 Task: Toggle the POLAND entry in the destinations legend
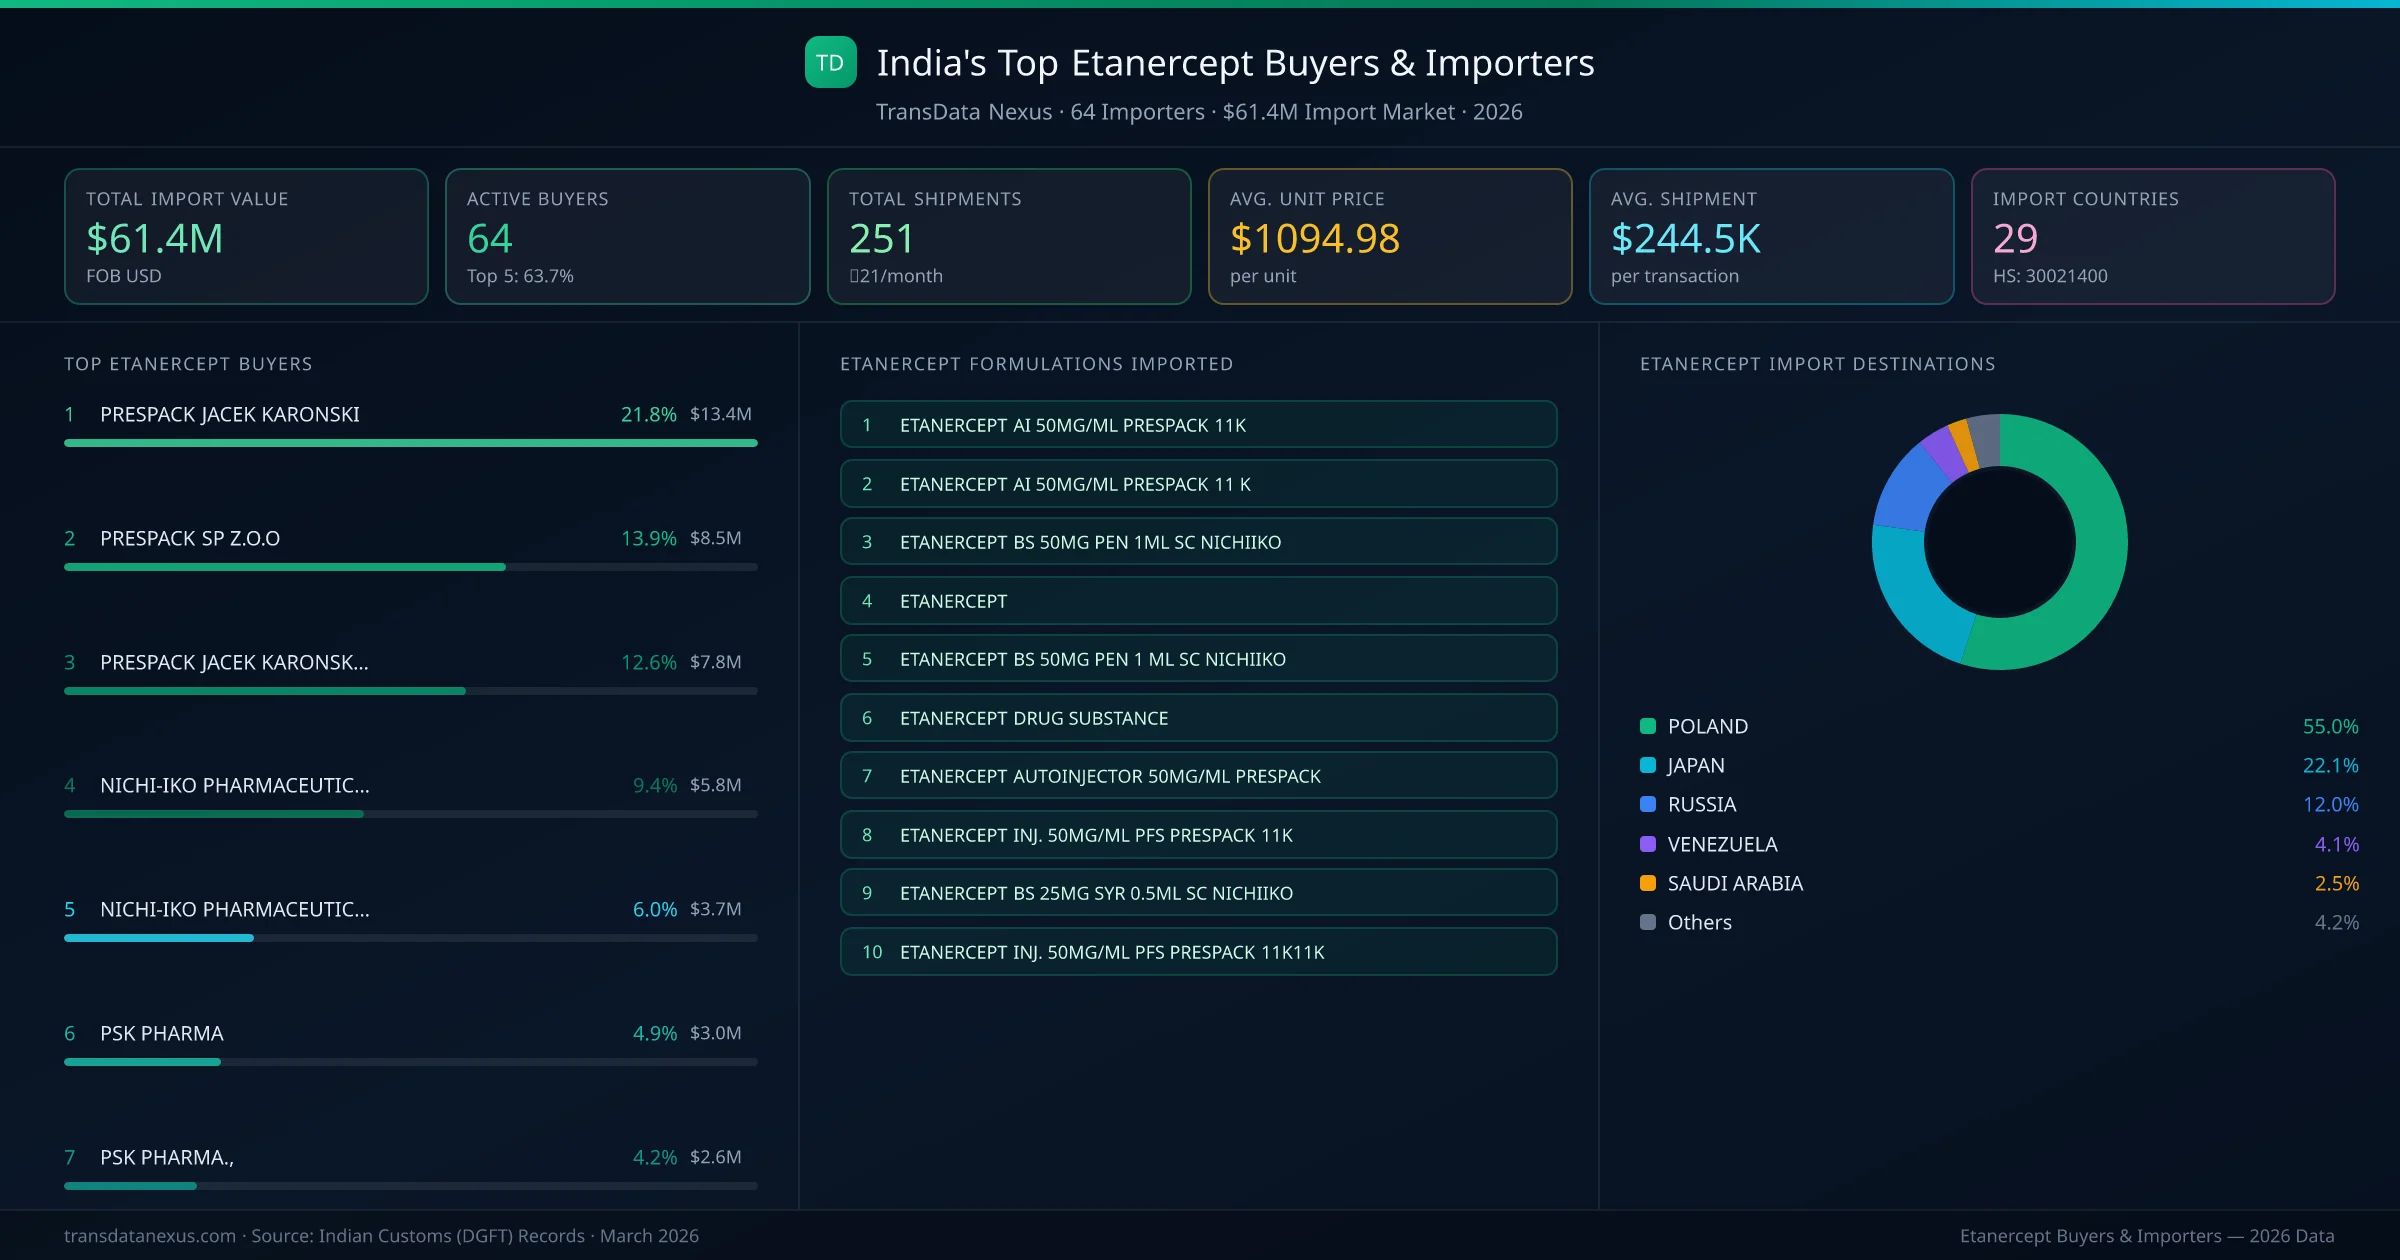1707,726
